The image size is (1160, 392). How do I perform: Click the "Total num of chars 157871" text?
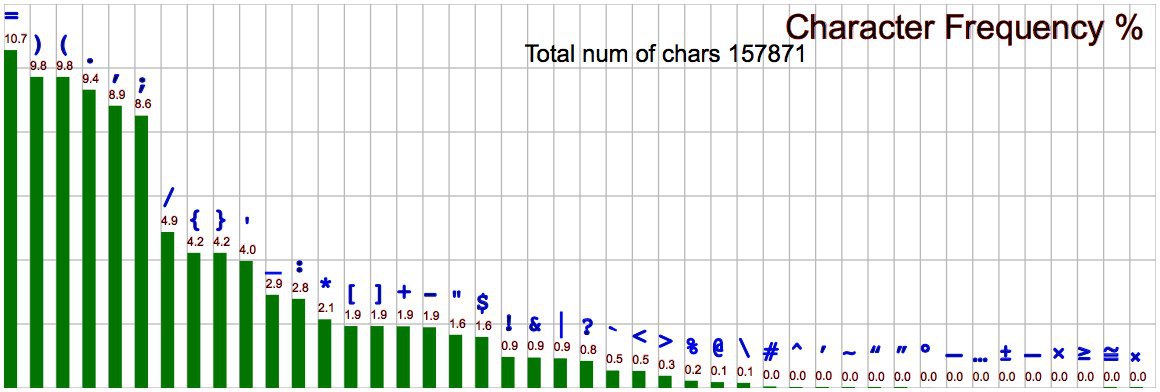tap(664, 54)
